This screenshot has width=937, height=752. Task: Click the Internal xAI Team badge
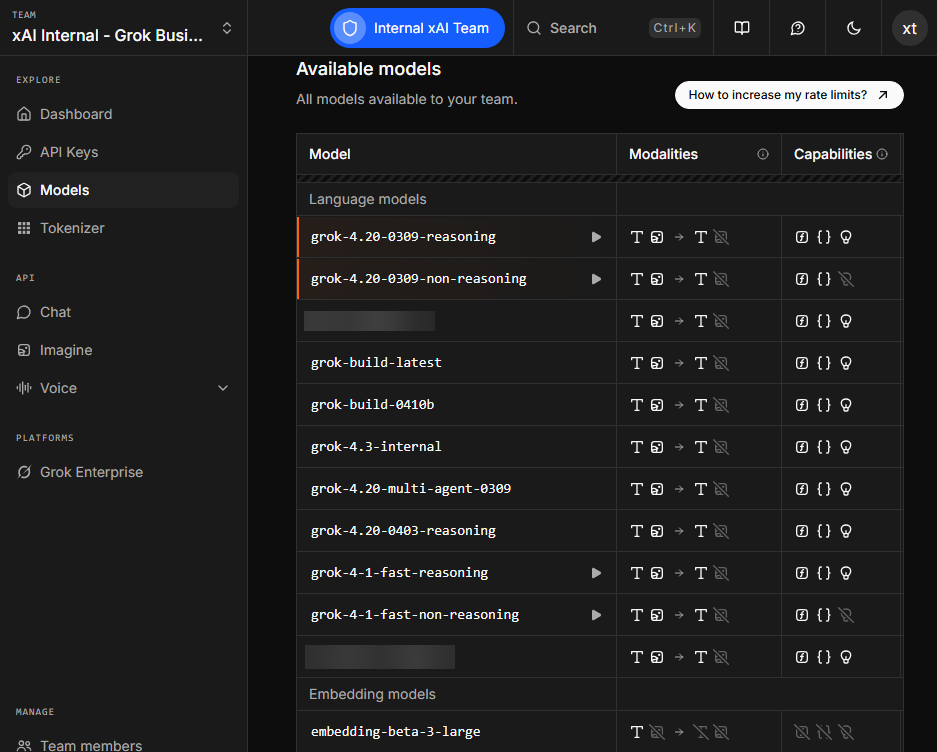(417, 28)
